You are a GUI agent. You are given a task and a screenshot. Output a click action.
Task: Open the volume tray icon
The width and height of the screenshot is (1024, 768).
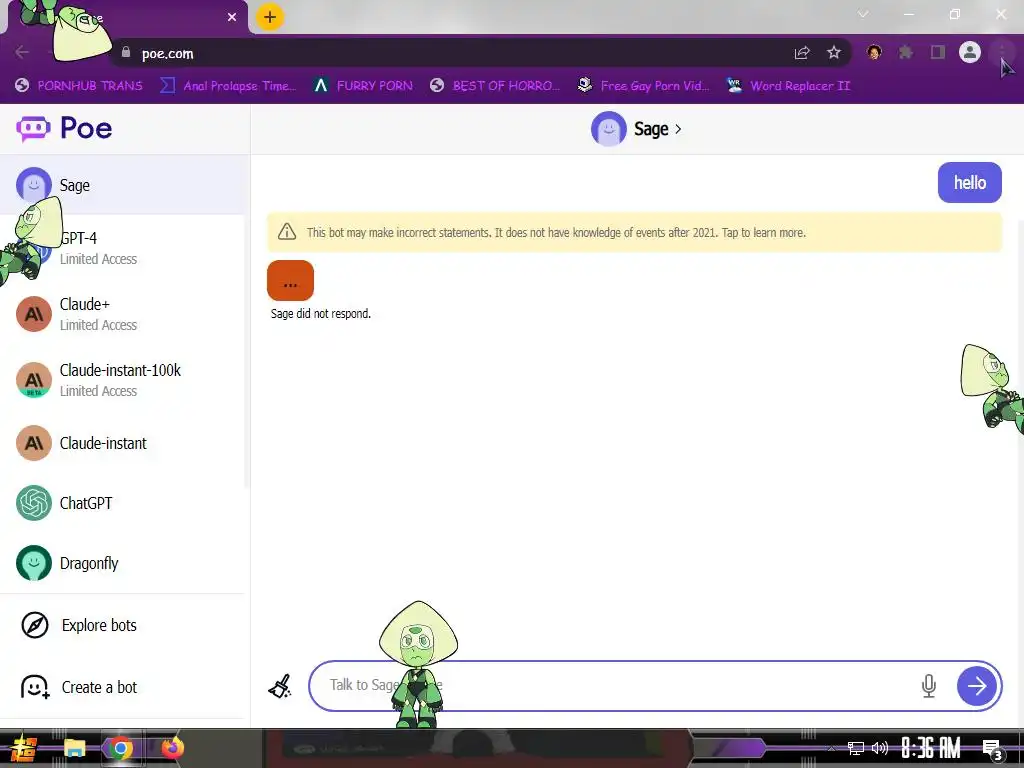[x=880, y=748]
